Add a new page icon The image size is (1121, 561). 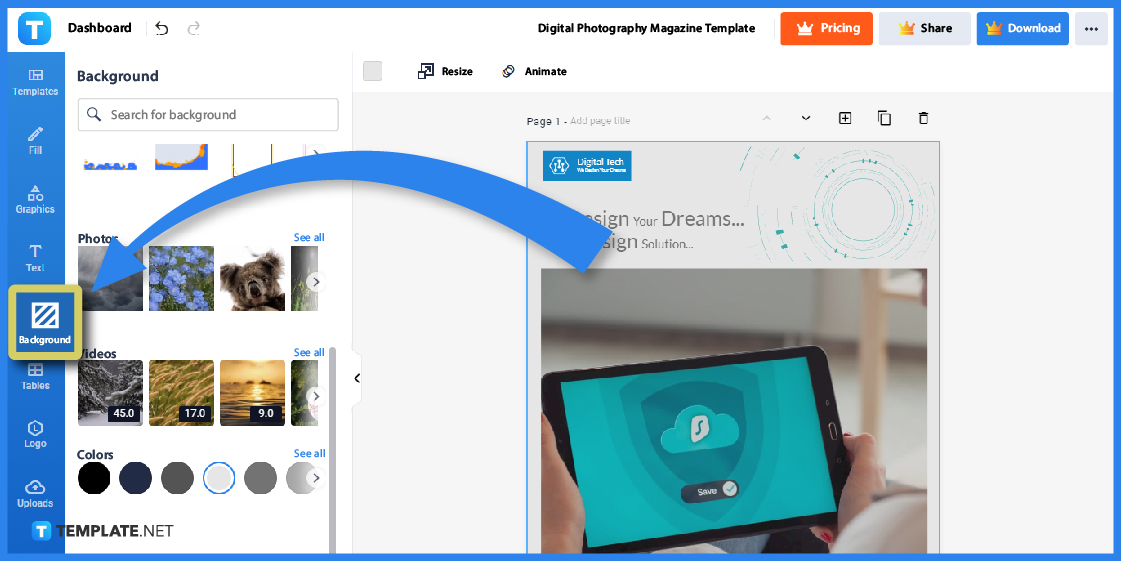(845, 118)
